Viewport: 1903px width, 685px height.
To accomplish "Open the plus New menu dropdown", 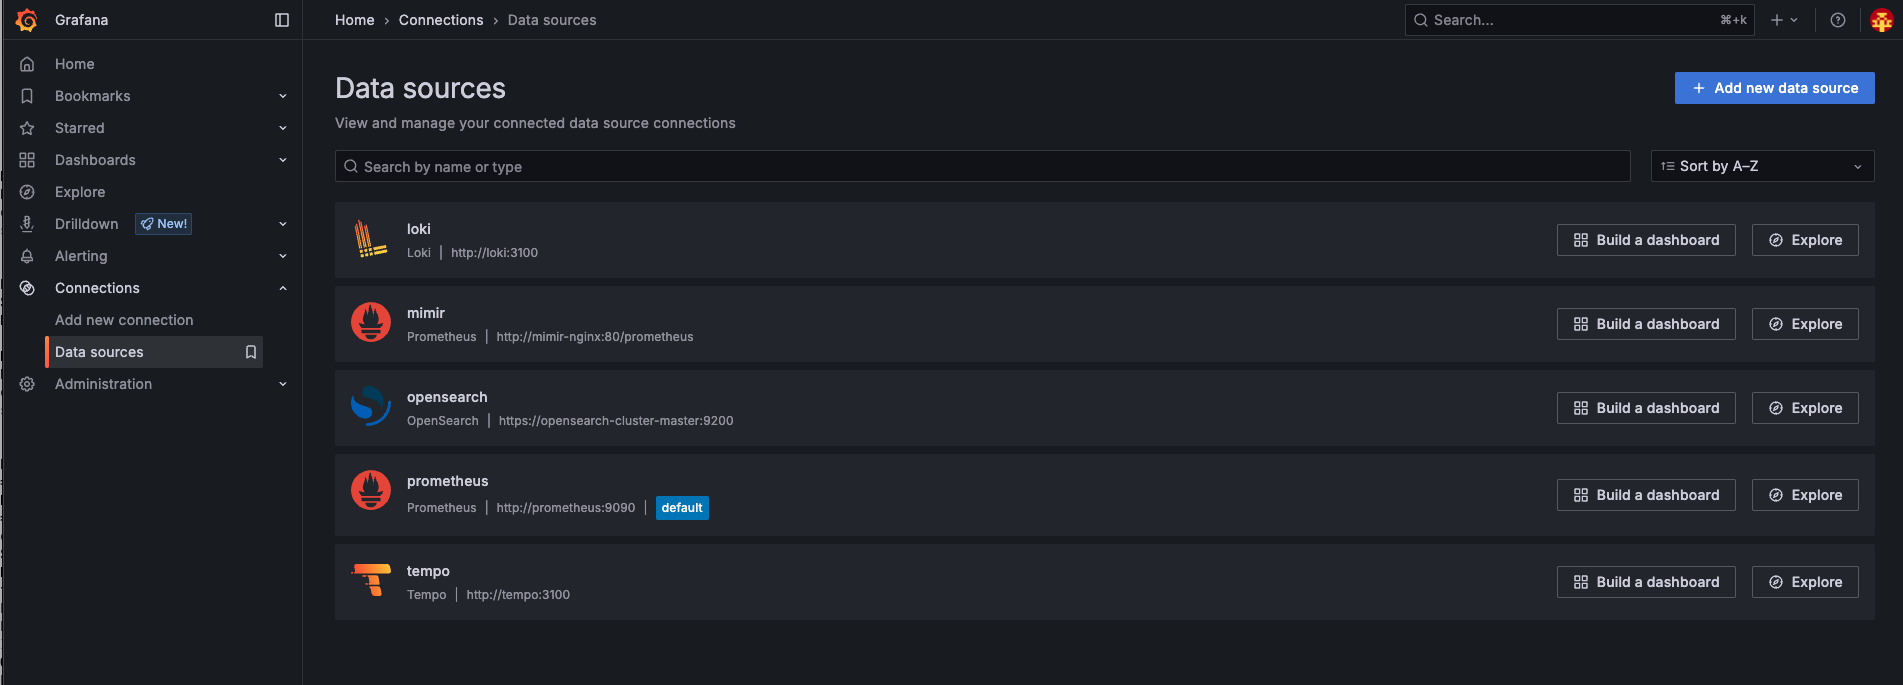I will [1785, 20].
